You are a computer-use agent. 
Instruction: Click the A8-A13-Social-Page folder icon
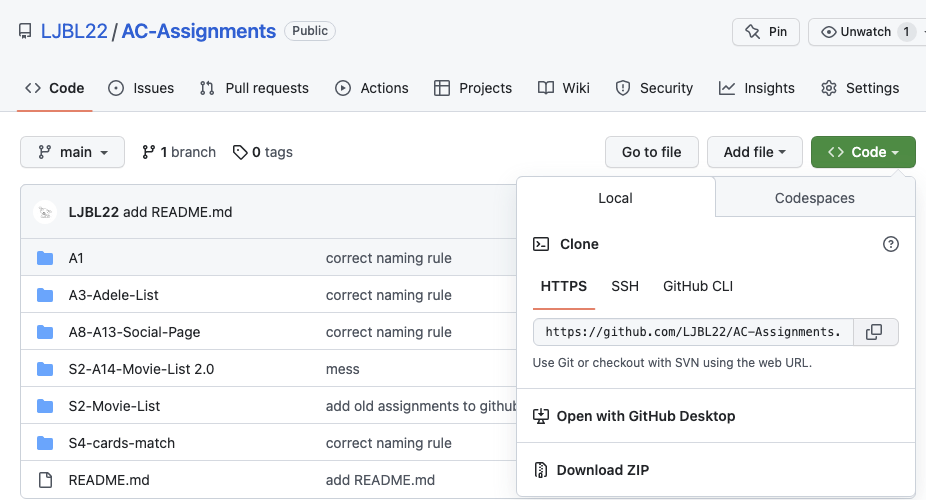click(x=45, y=332)
